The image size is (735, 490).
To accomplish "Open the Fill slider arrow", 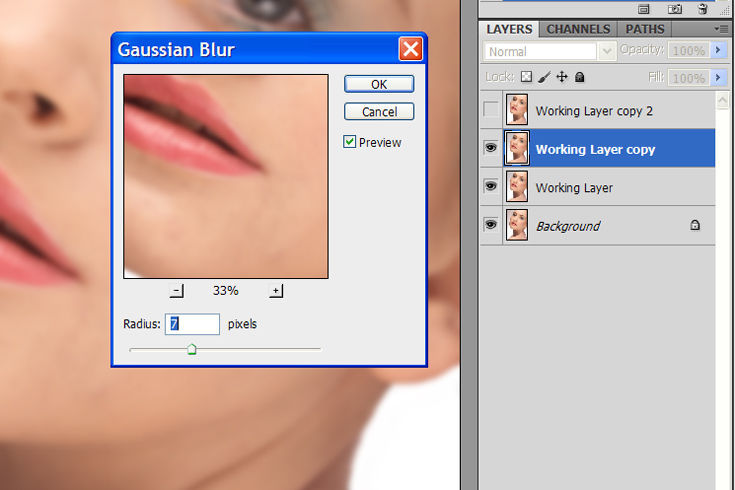I will [x=718, y=77].
